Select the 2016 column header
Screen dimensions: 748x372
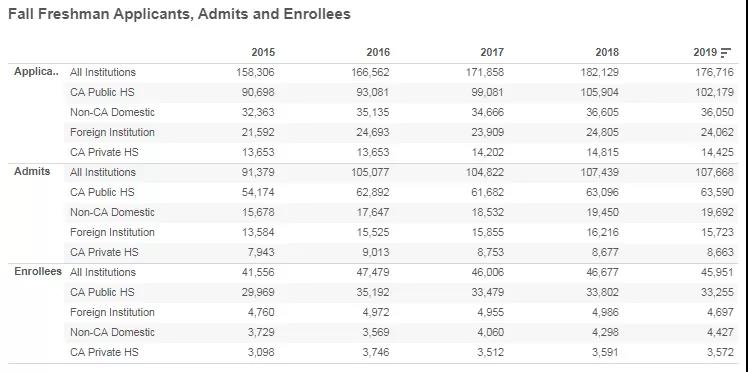pyautogui.click(x=378, y=52)
